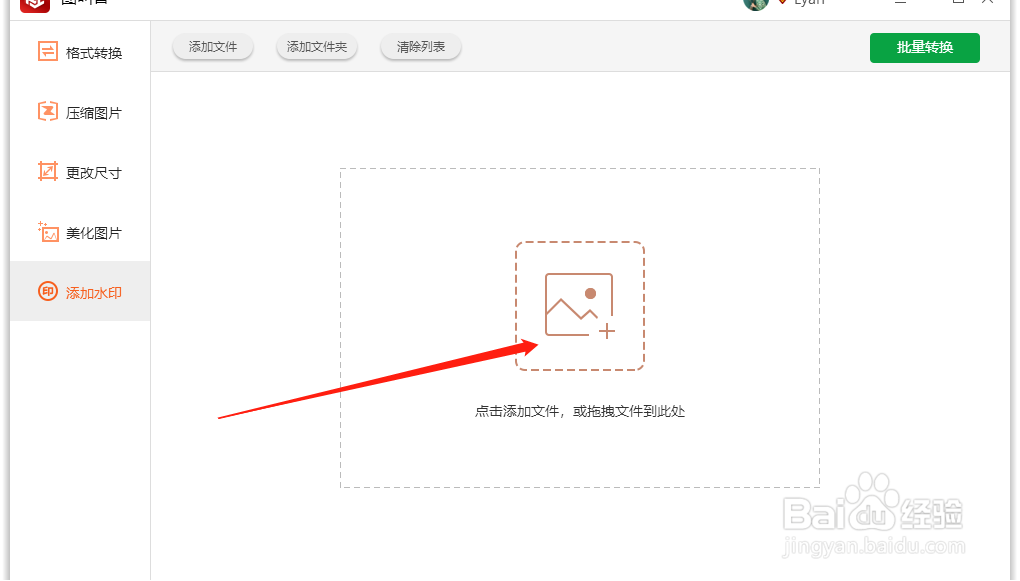Click the beautify image icon

point(47,232)
